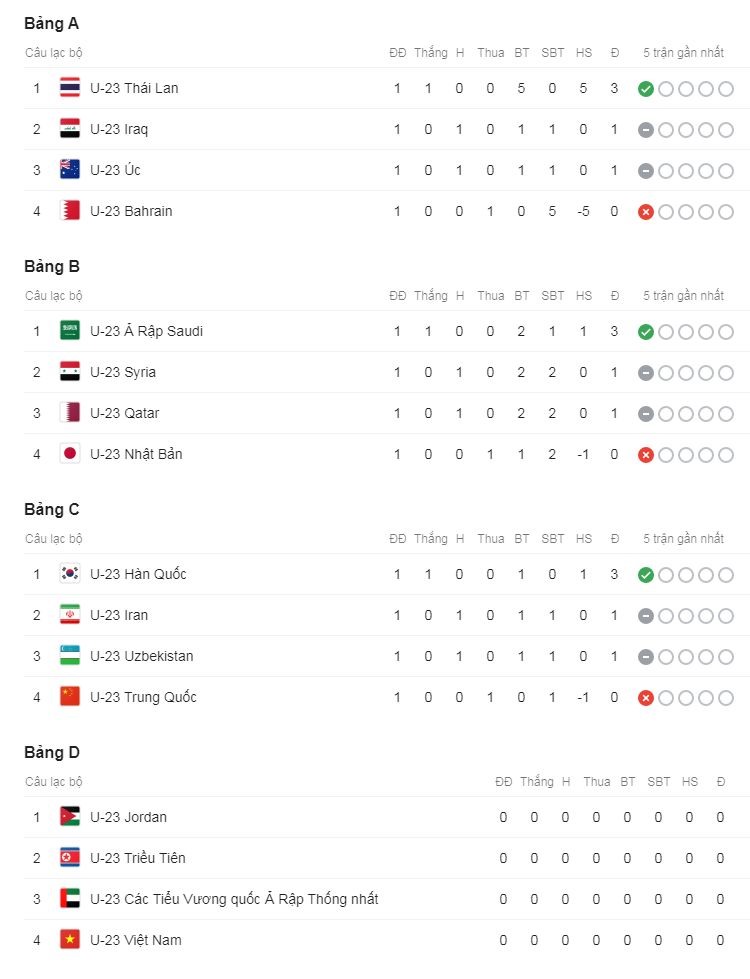Click the red loss icon for Bahrain
This screenshot has height=979, width=750.
(x=646, y=212)
